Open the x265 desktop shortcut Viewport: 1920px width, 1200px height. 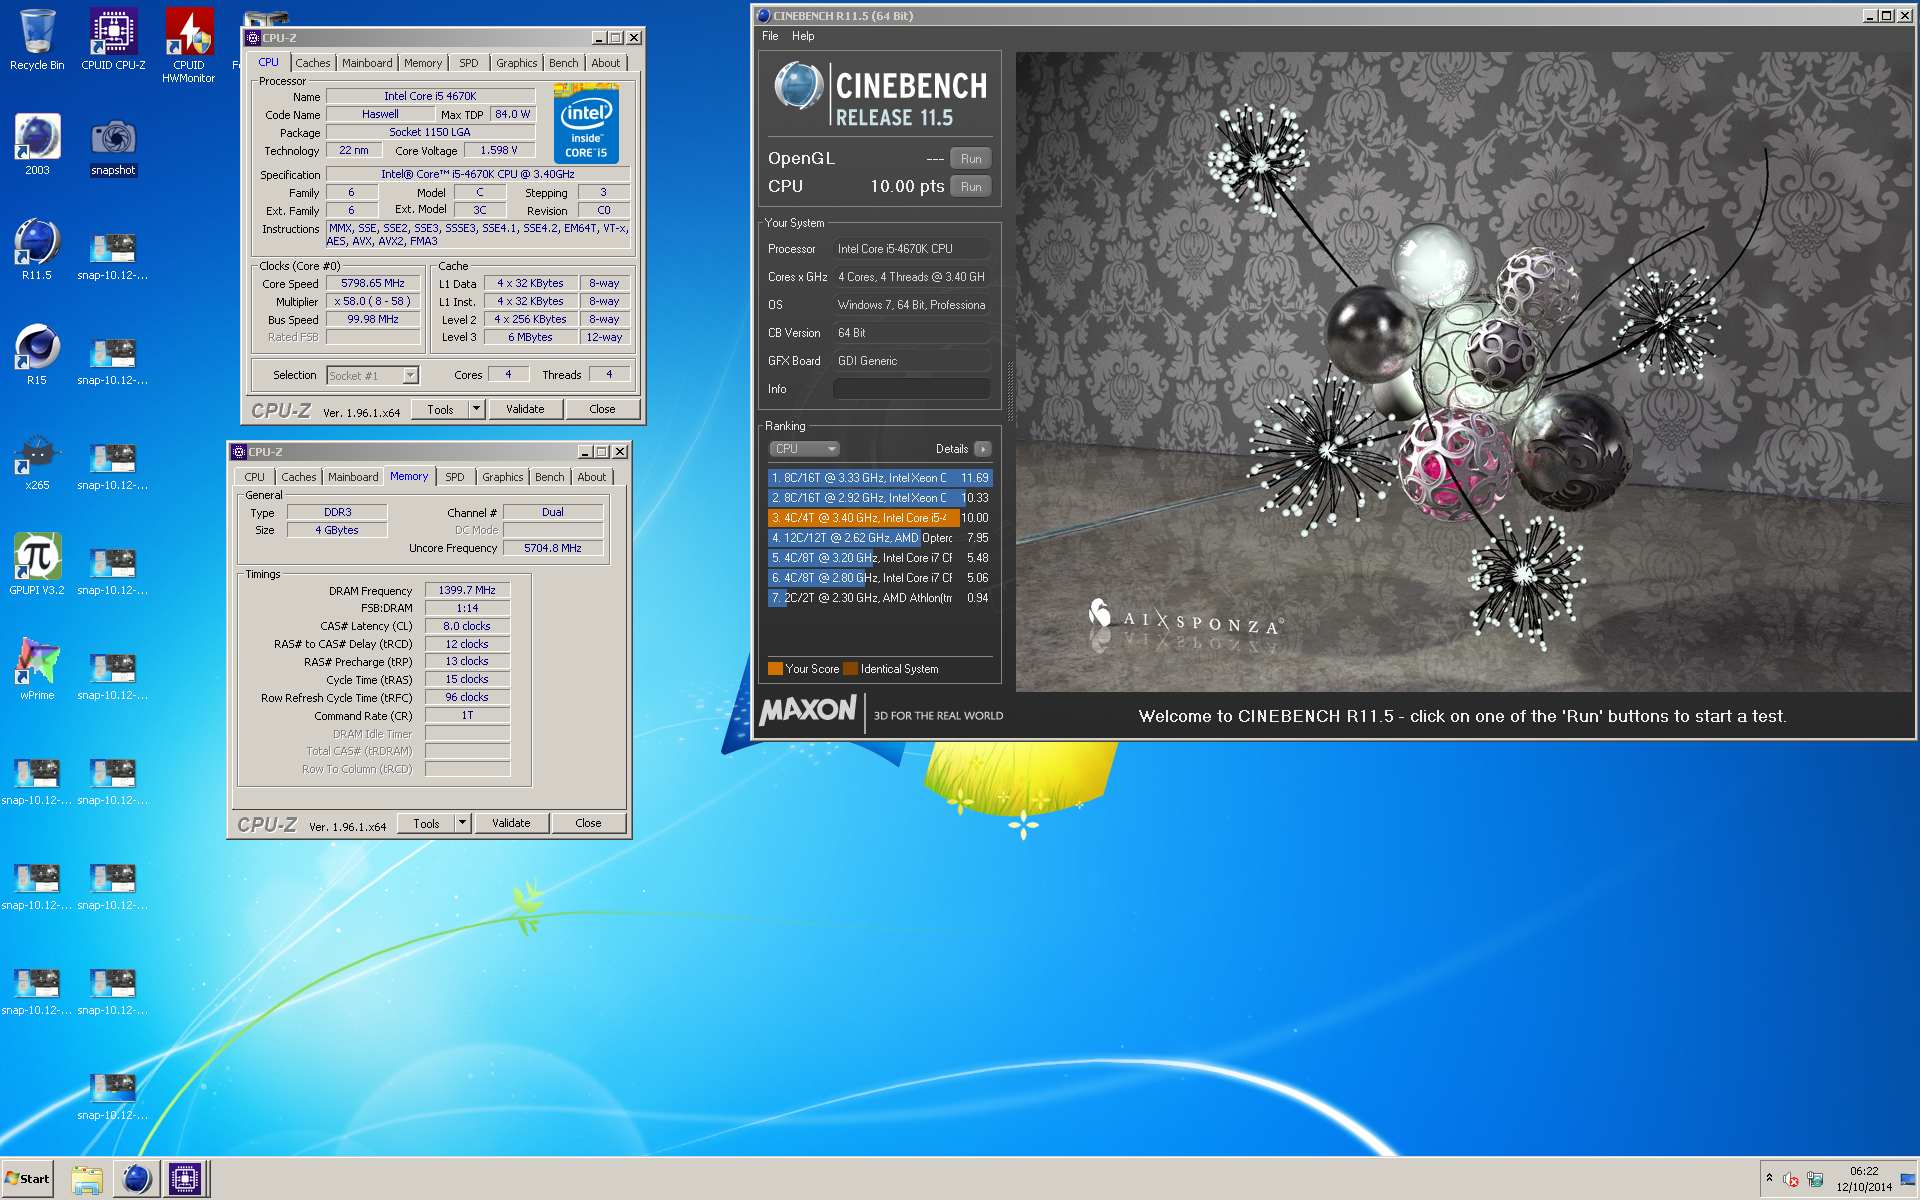[37, 460]
